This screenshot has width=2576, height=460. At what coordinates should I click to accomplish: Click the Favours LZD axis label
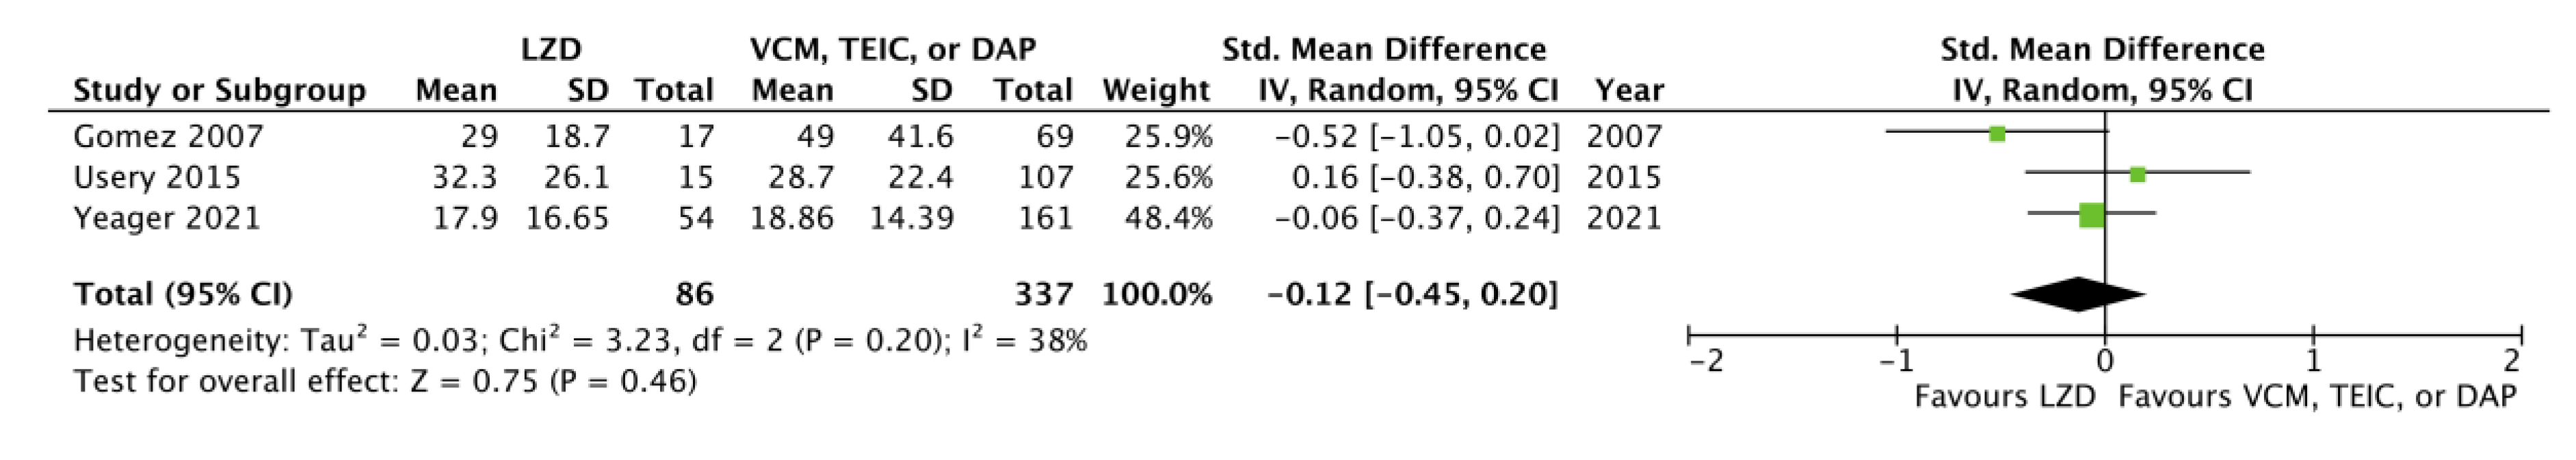pos(2004,396)
